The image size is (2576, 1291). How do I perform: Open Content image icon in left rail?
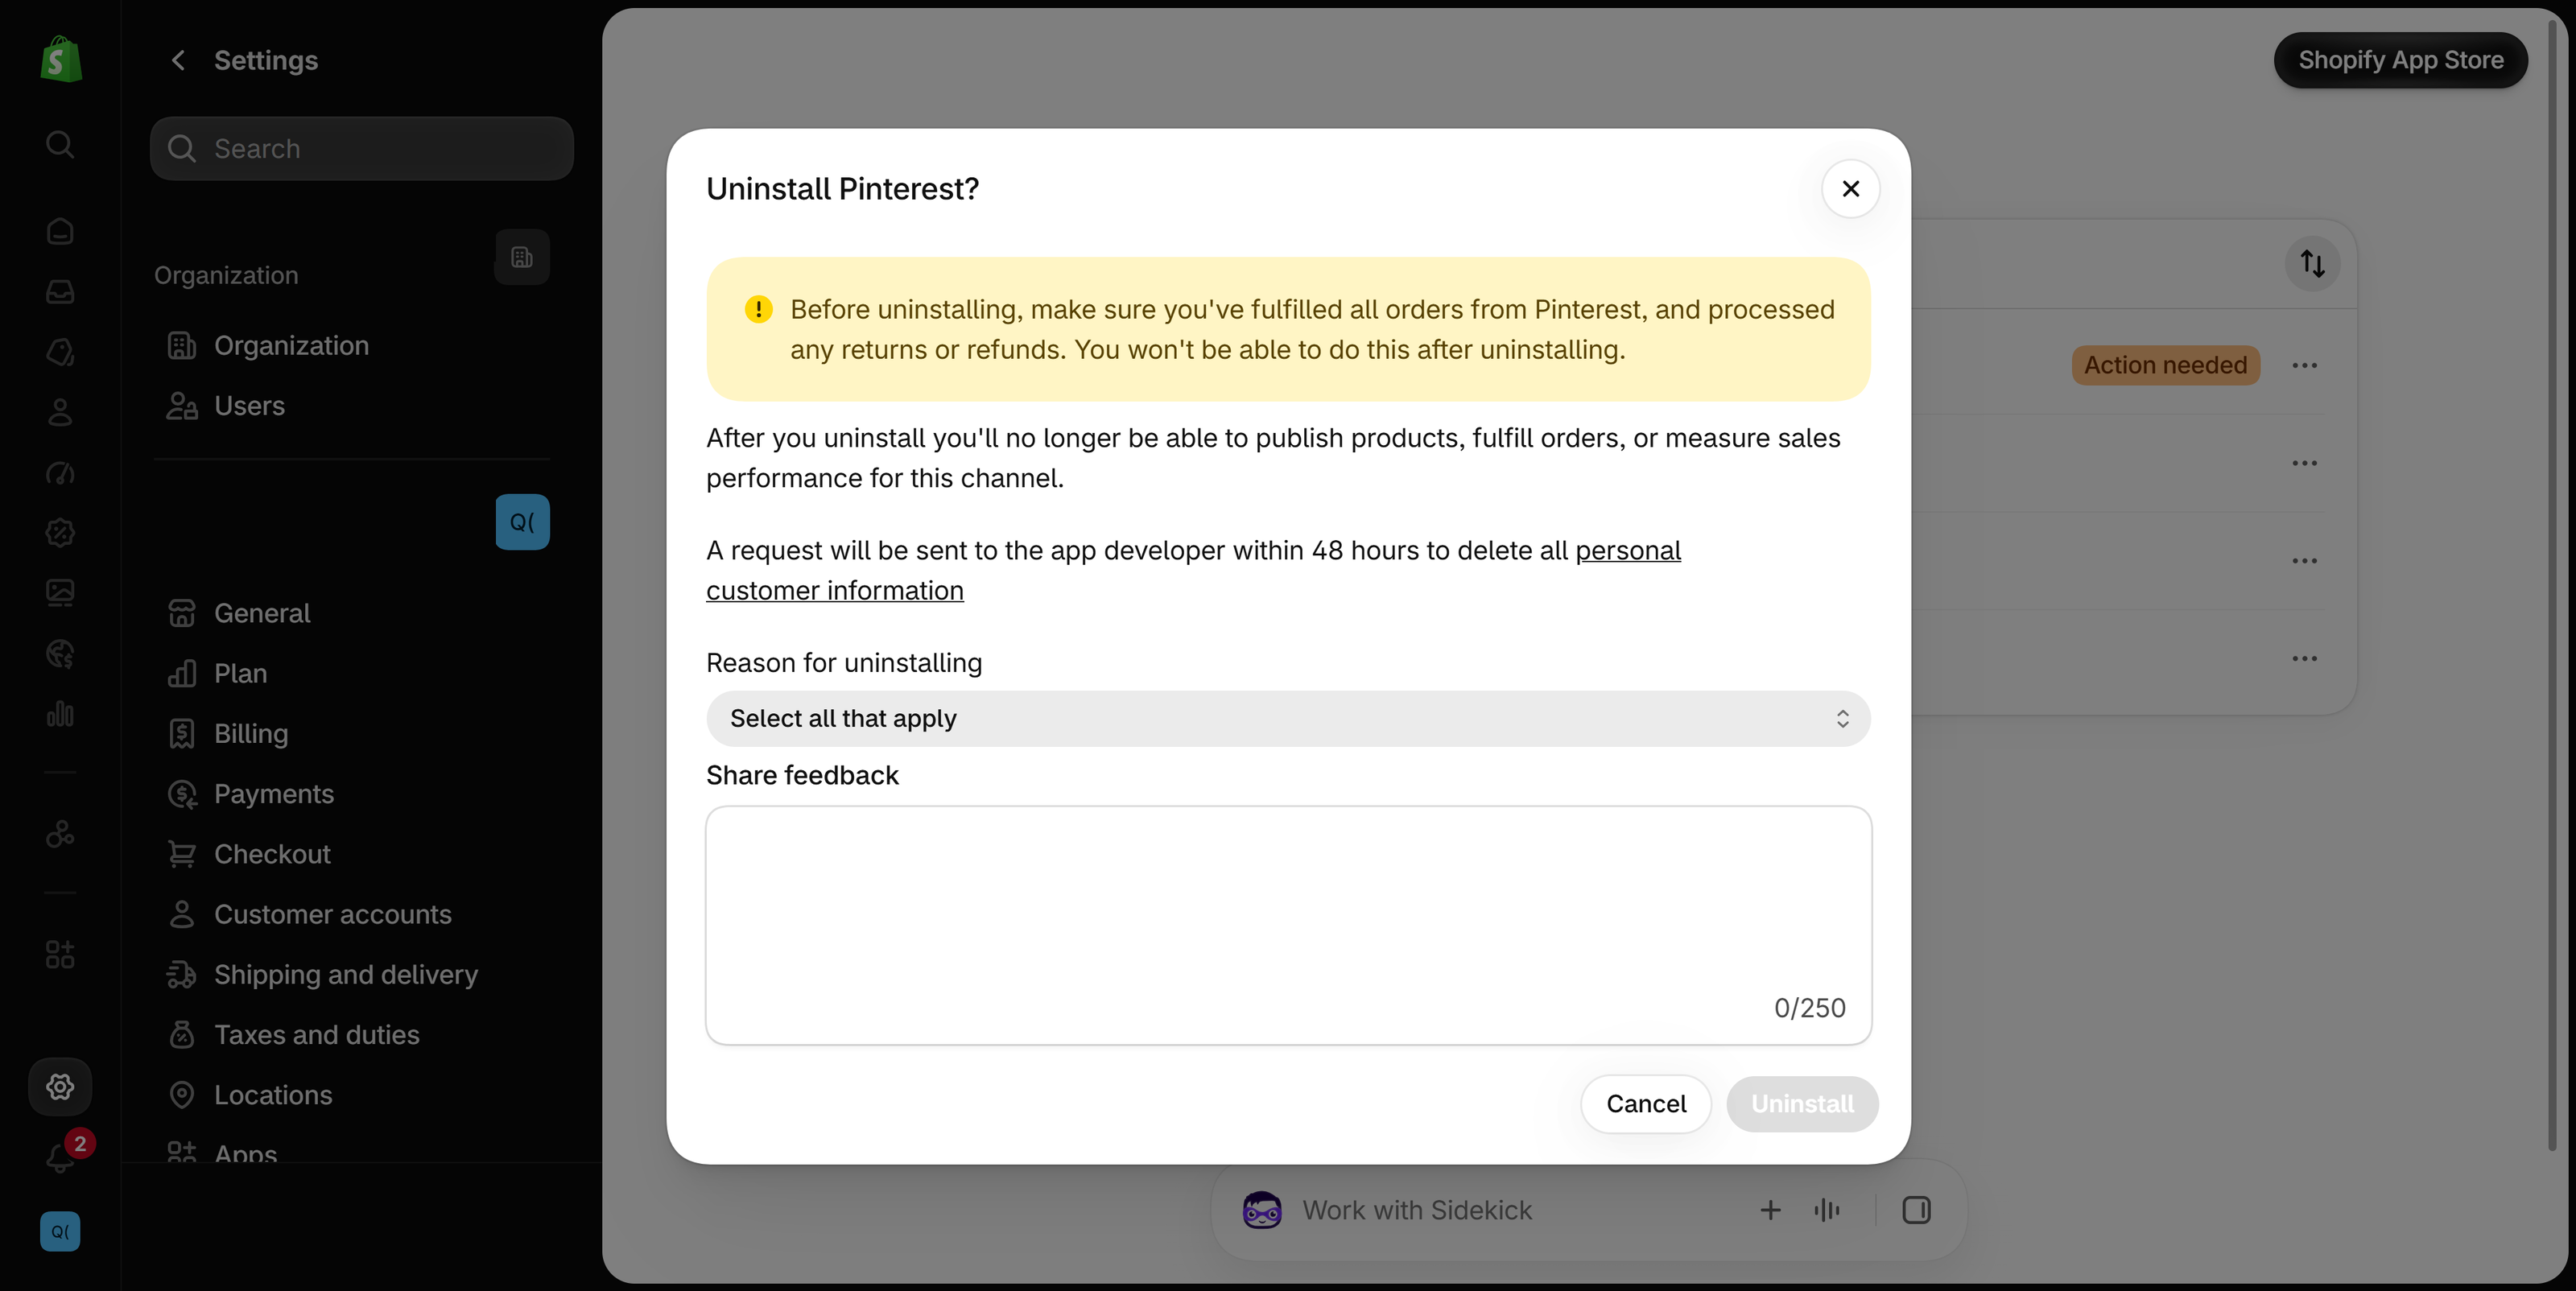(x=60, y=593)
